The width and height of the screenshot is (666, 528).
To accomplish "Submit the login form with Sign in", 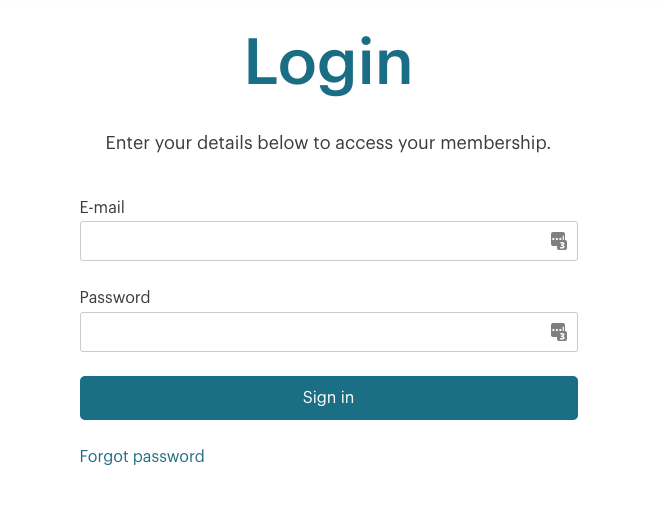I will (x=328, y=397).
